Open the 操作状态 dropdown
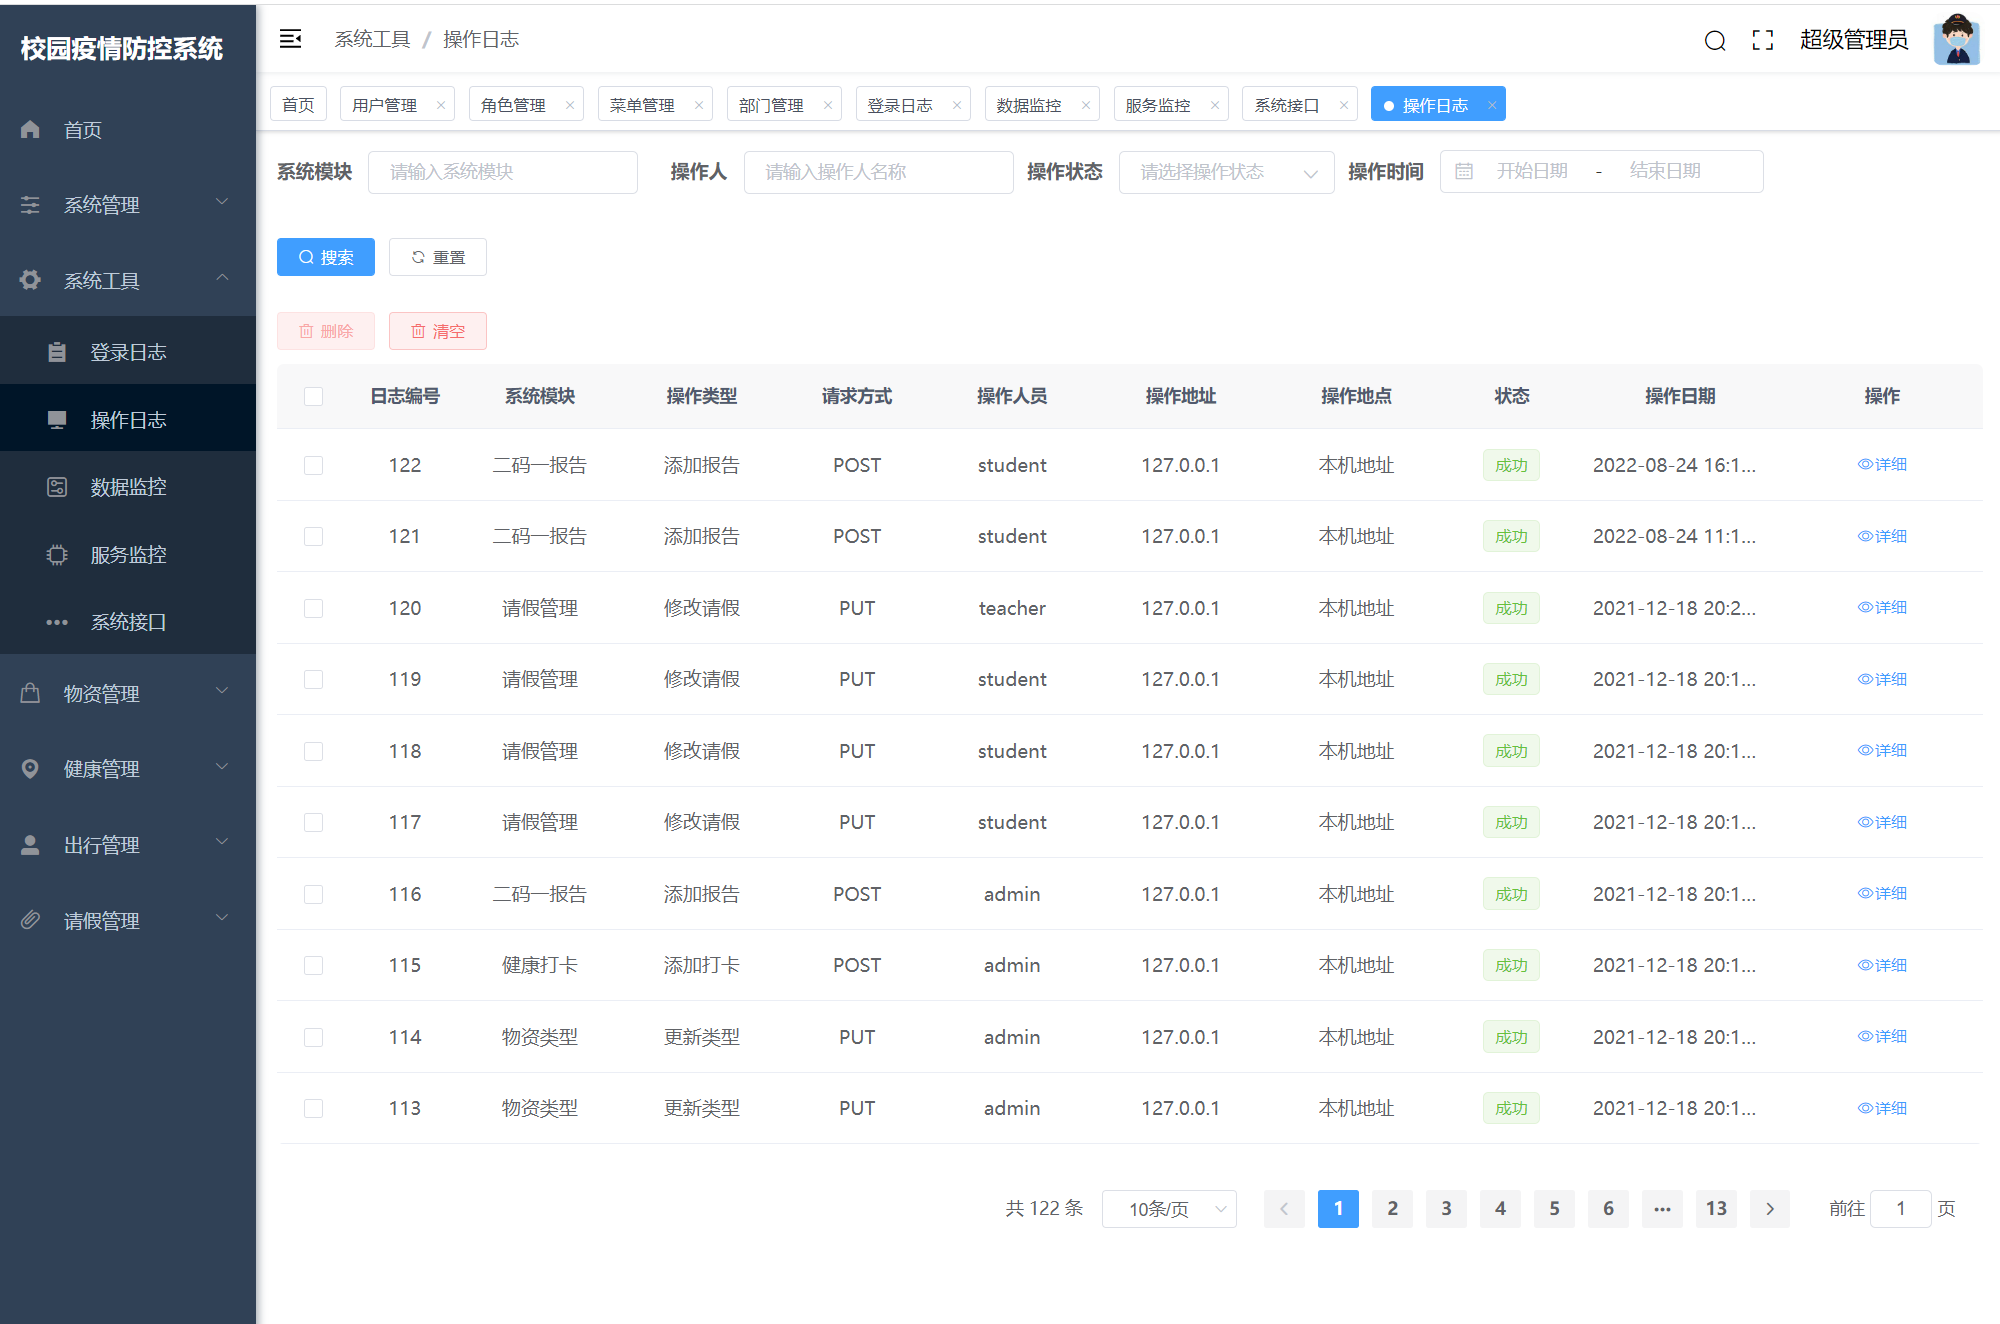 (x=1225, y=172)
